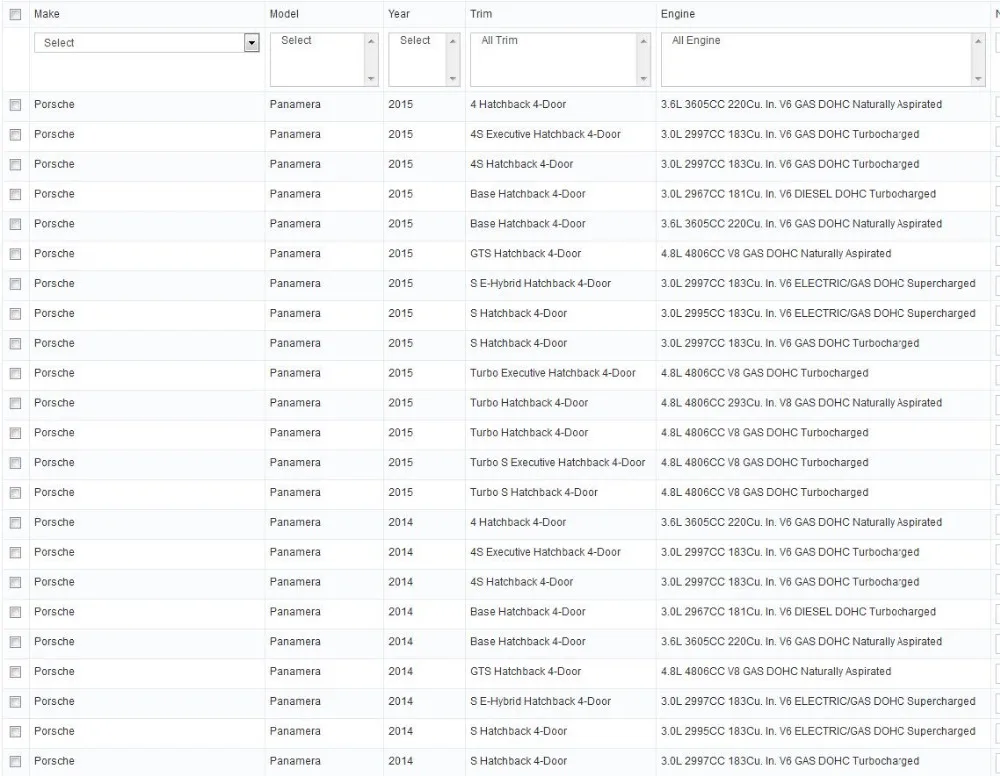The width and height of the screenshot is (1000, 776).
Task: Click the down arrow of Year list scrollbar
Action: 453,79
